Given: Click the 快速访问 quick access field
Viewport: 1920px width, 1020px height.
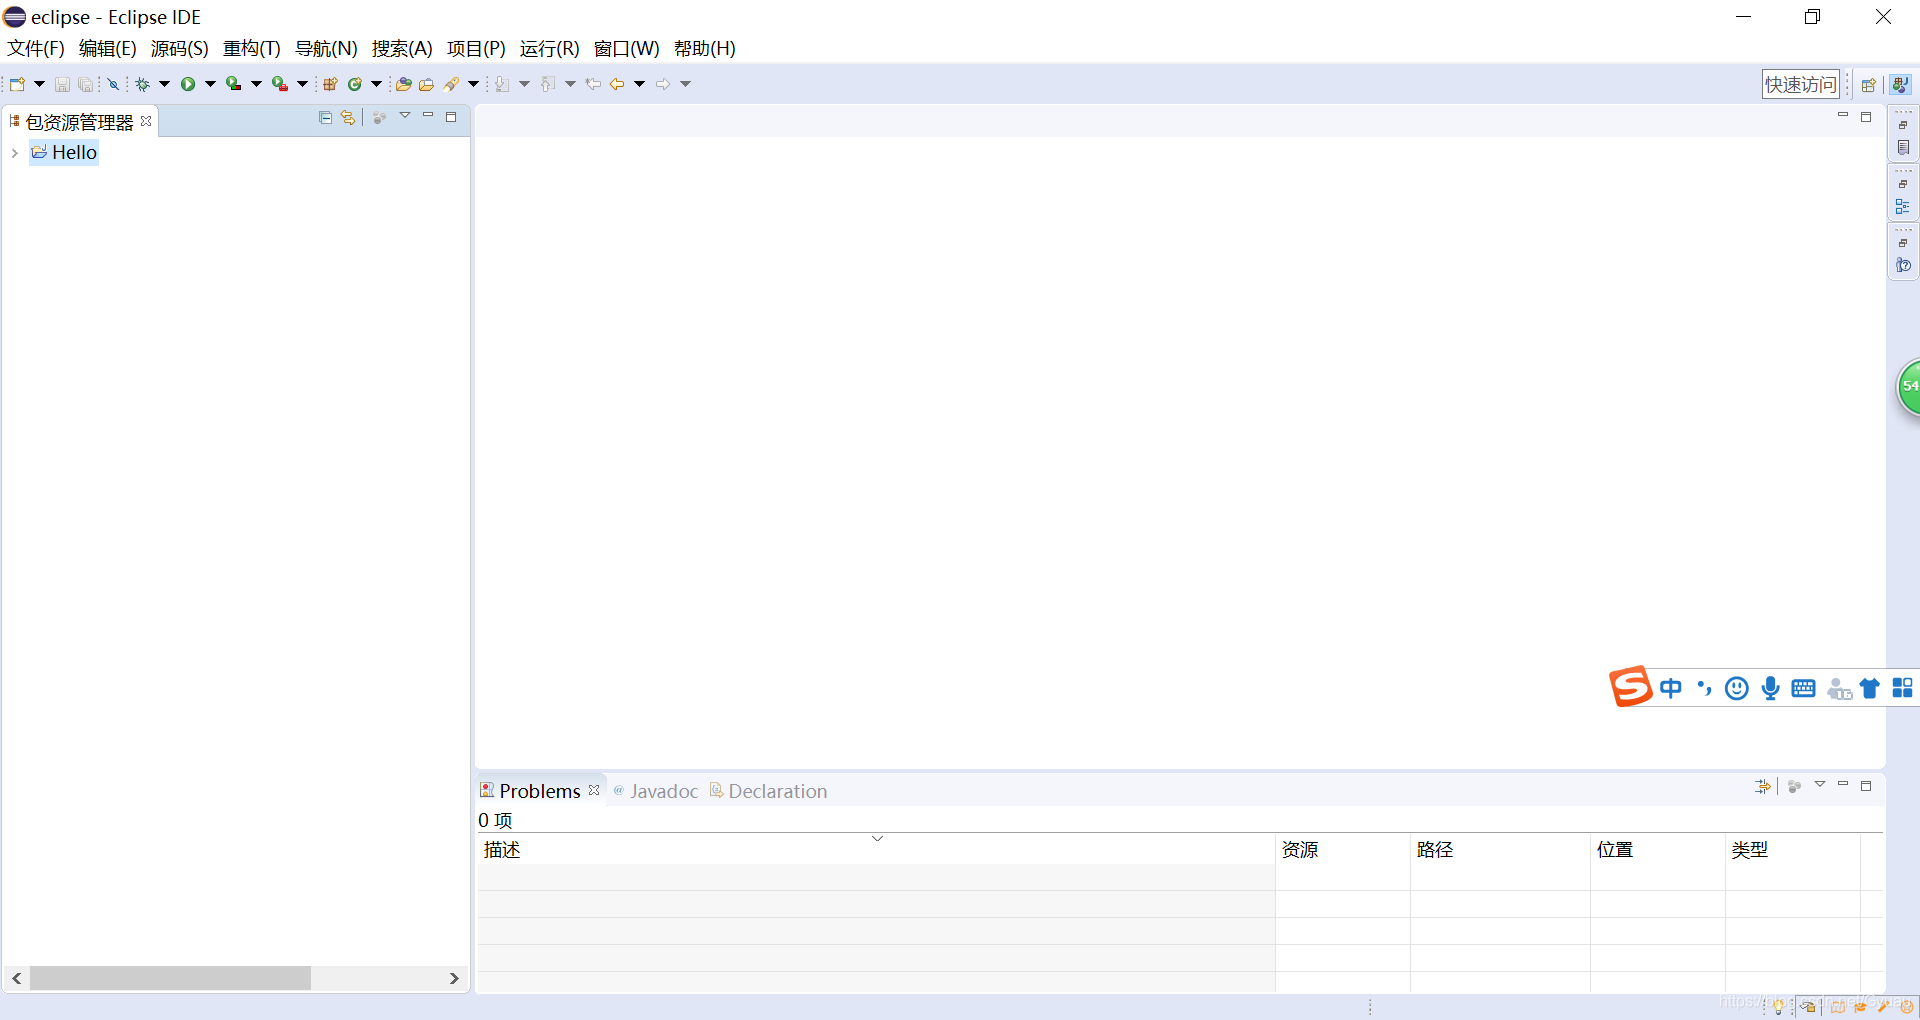Looking at the screenshot, I should coord(1800,85).
